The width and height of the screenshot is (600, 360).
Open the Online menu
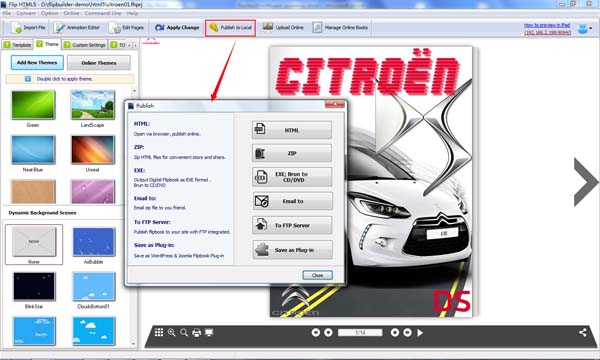[x=71, y=13]
